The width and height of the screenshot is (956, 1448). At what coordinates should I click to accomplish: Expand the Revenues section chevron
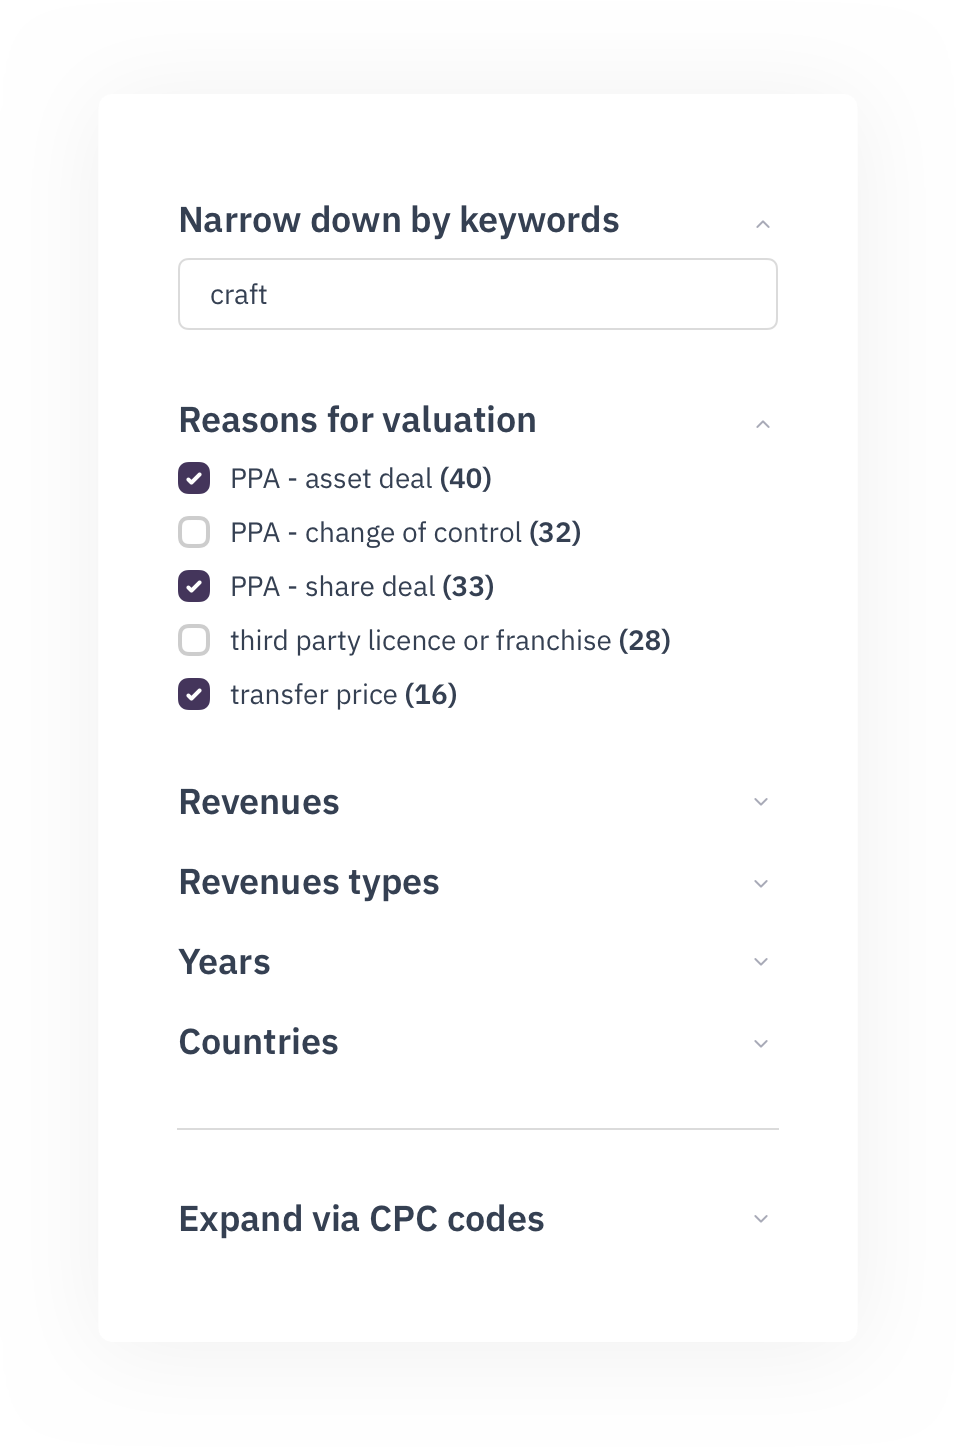click(761, 802)
